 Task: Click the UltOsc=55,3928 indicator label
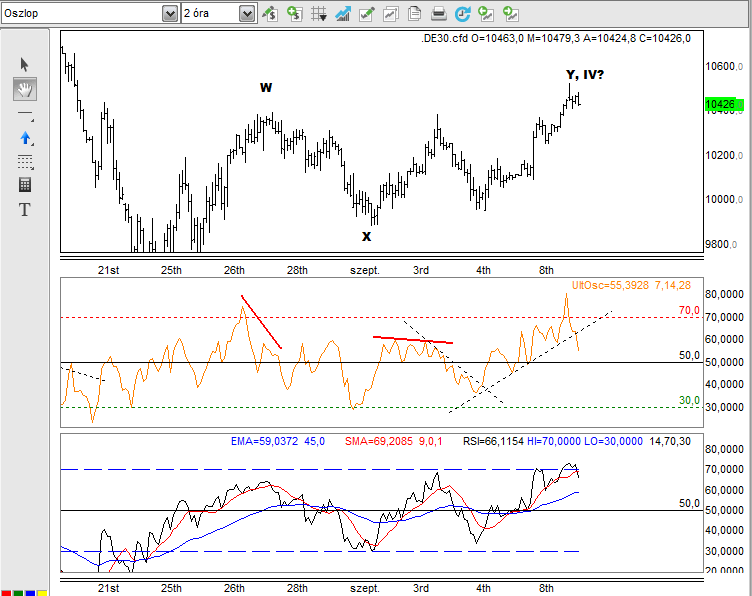pyautogui.click(x=610, y=285)
